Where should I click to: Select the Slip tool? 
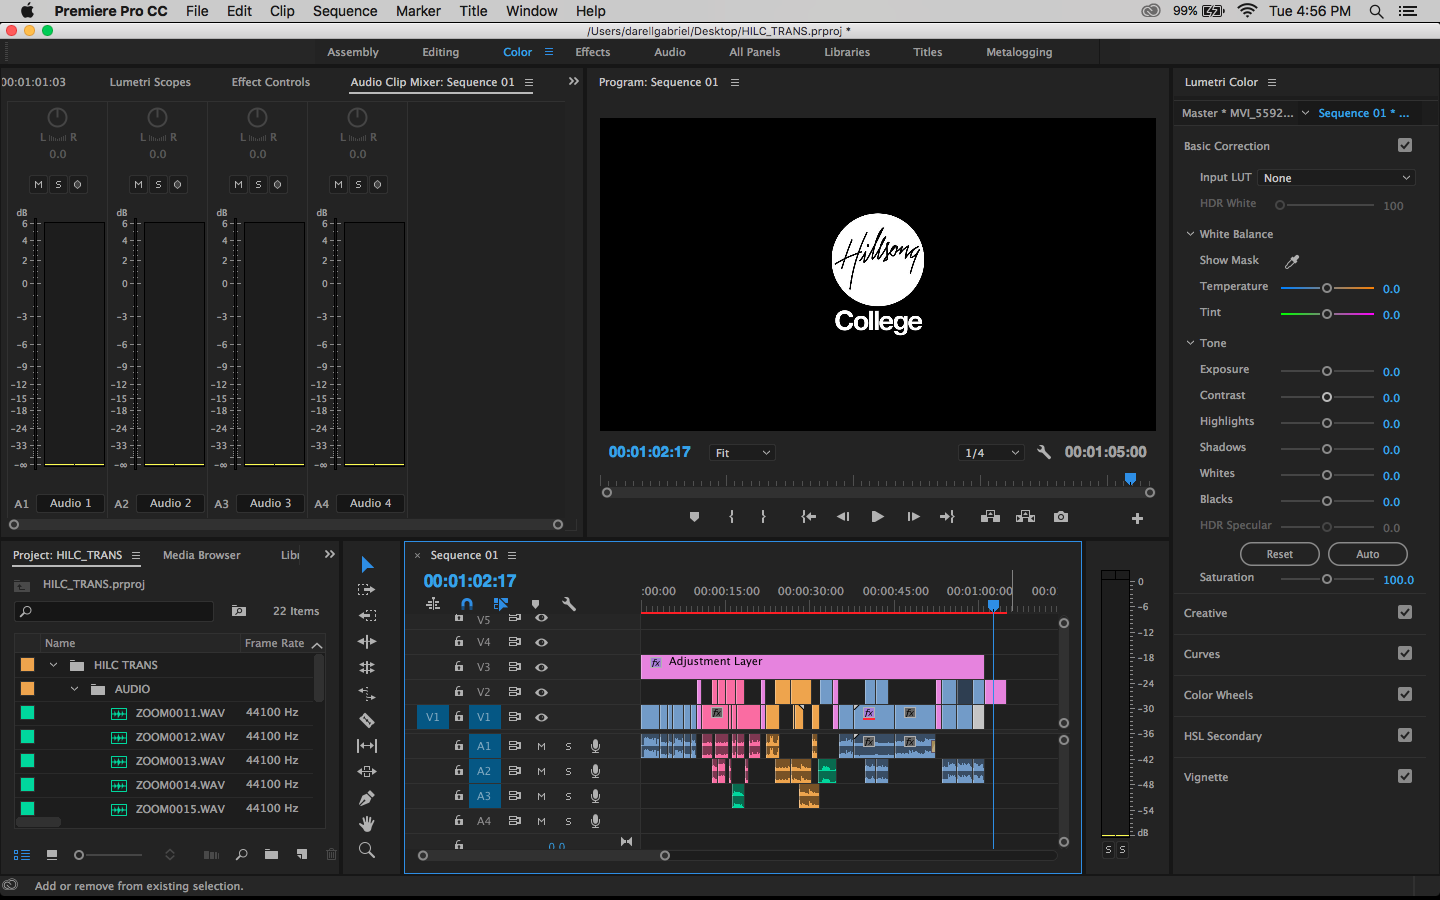pos(367,746)
